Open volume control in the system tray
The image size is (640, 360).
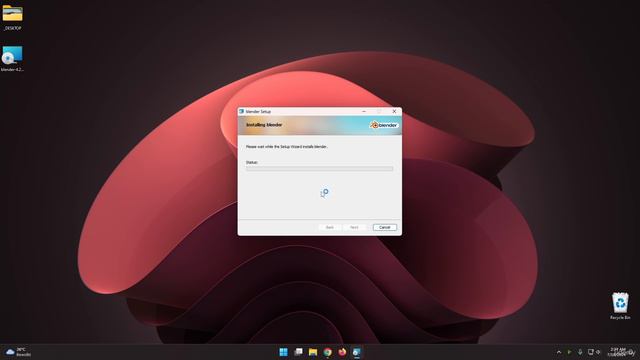(x=598, y=352)
